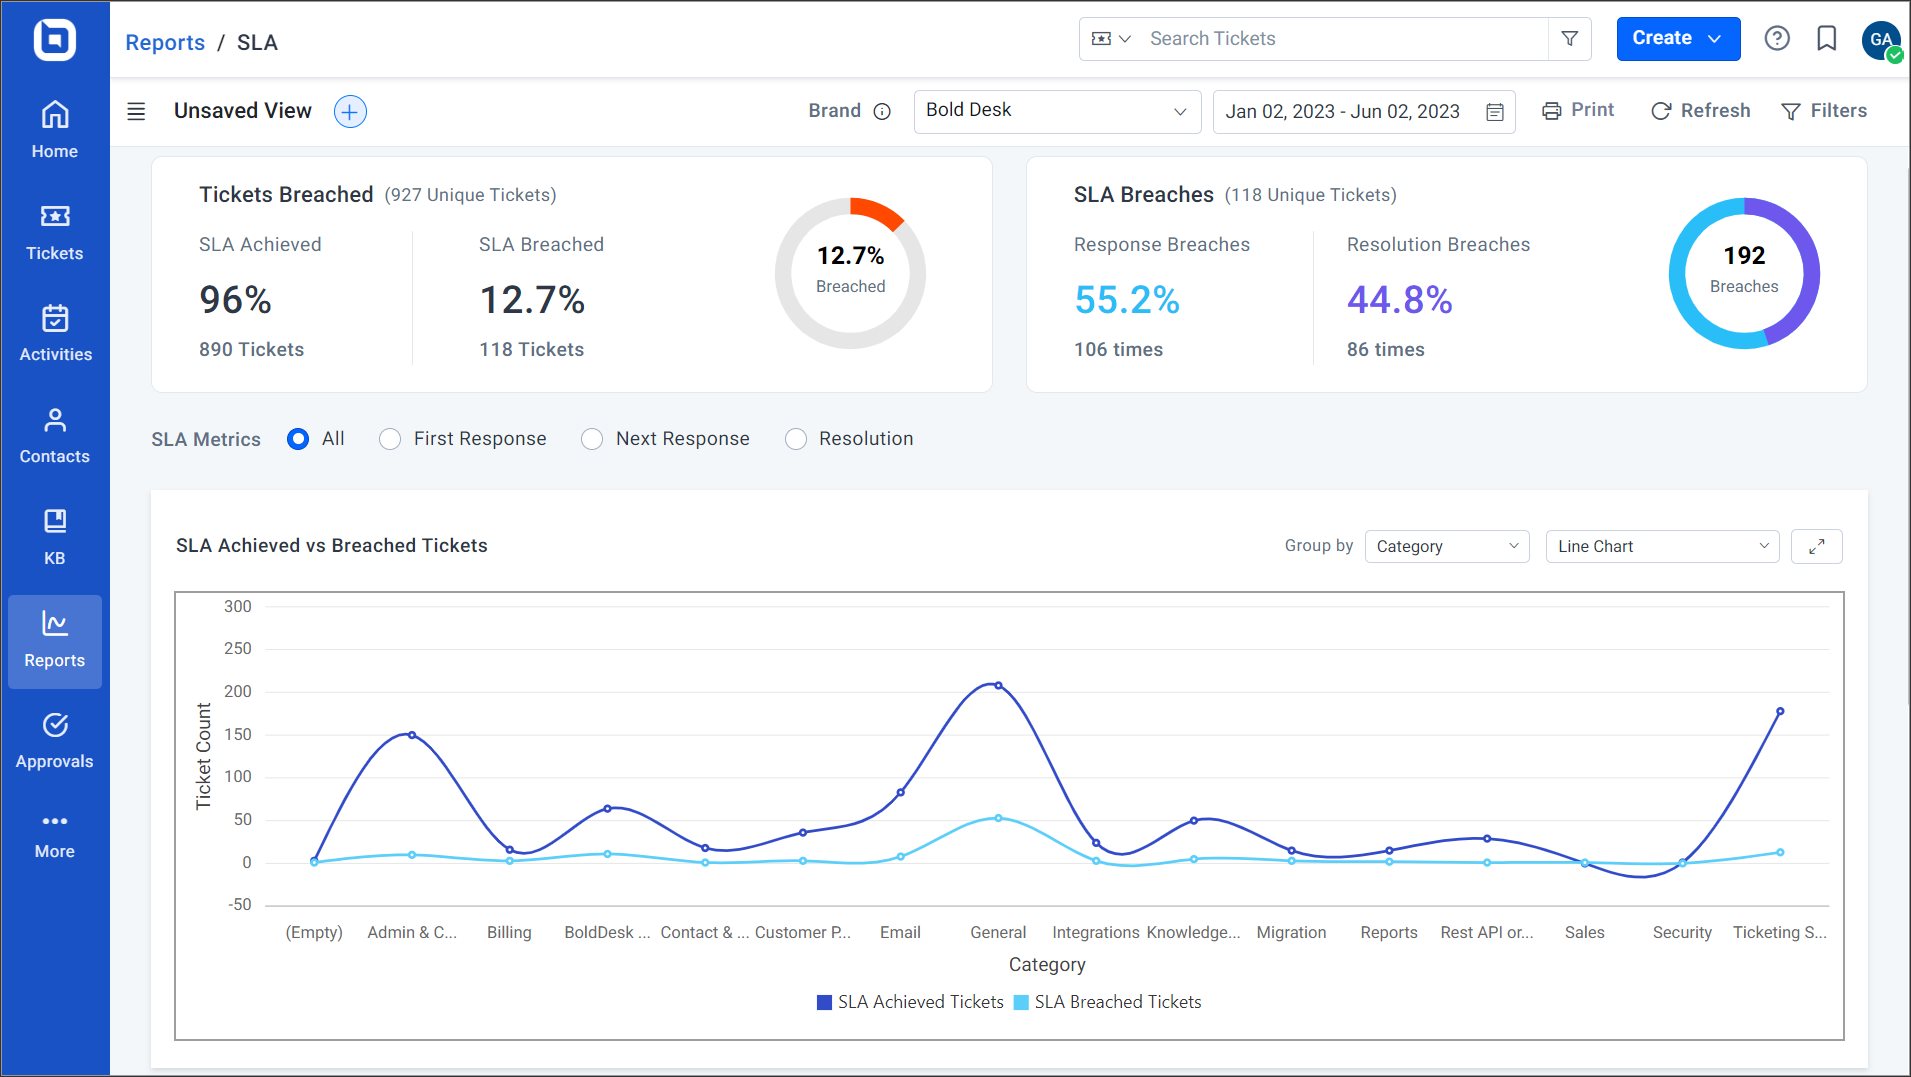The height and width of the screenshot is (1077, 1911).
Task: Click the Billing category axis label
Action: (x=509, y=933)
